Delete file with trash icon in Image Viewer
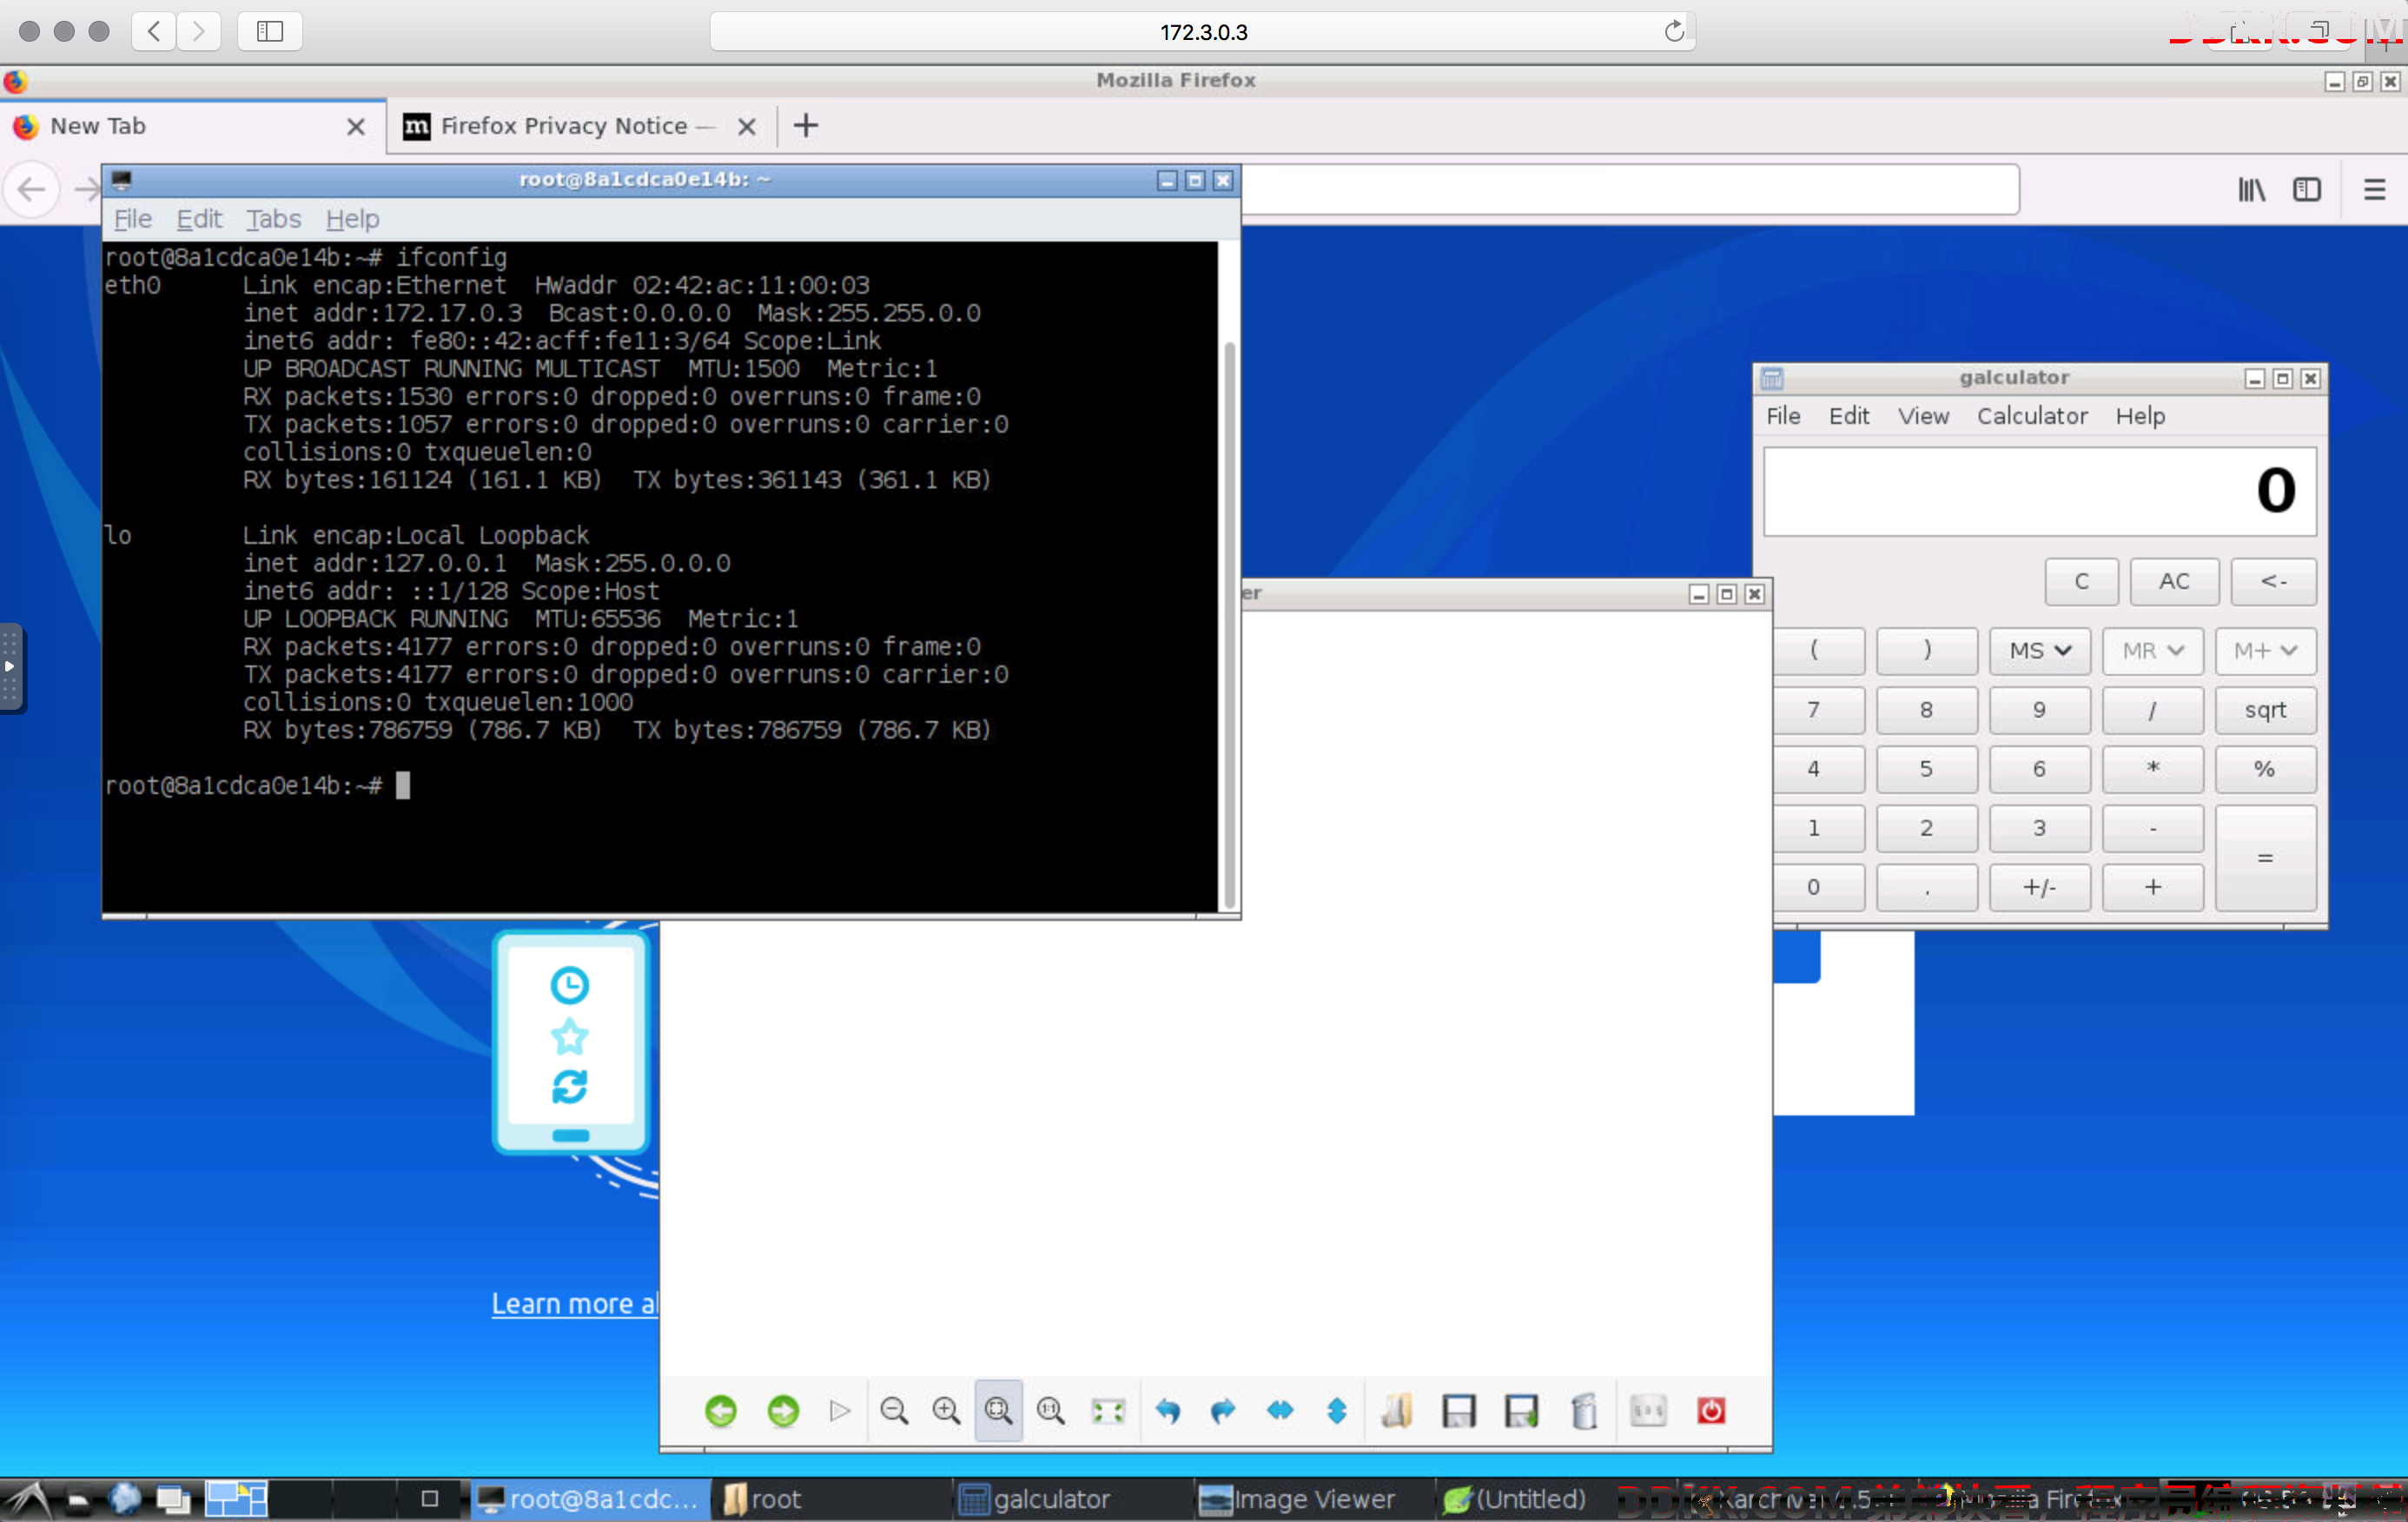Image resolution: width=2408 pixels, height=1522 pixels. [x=1584, y=1410]
